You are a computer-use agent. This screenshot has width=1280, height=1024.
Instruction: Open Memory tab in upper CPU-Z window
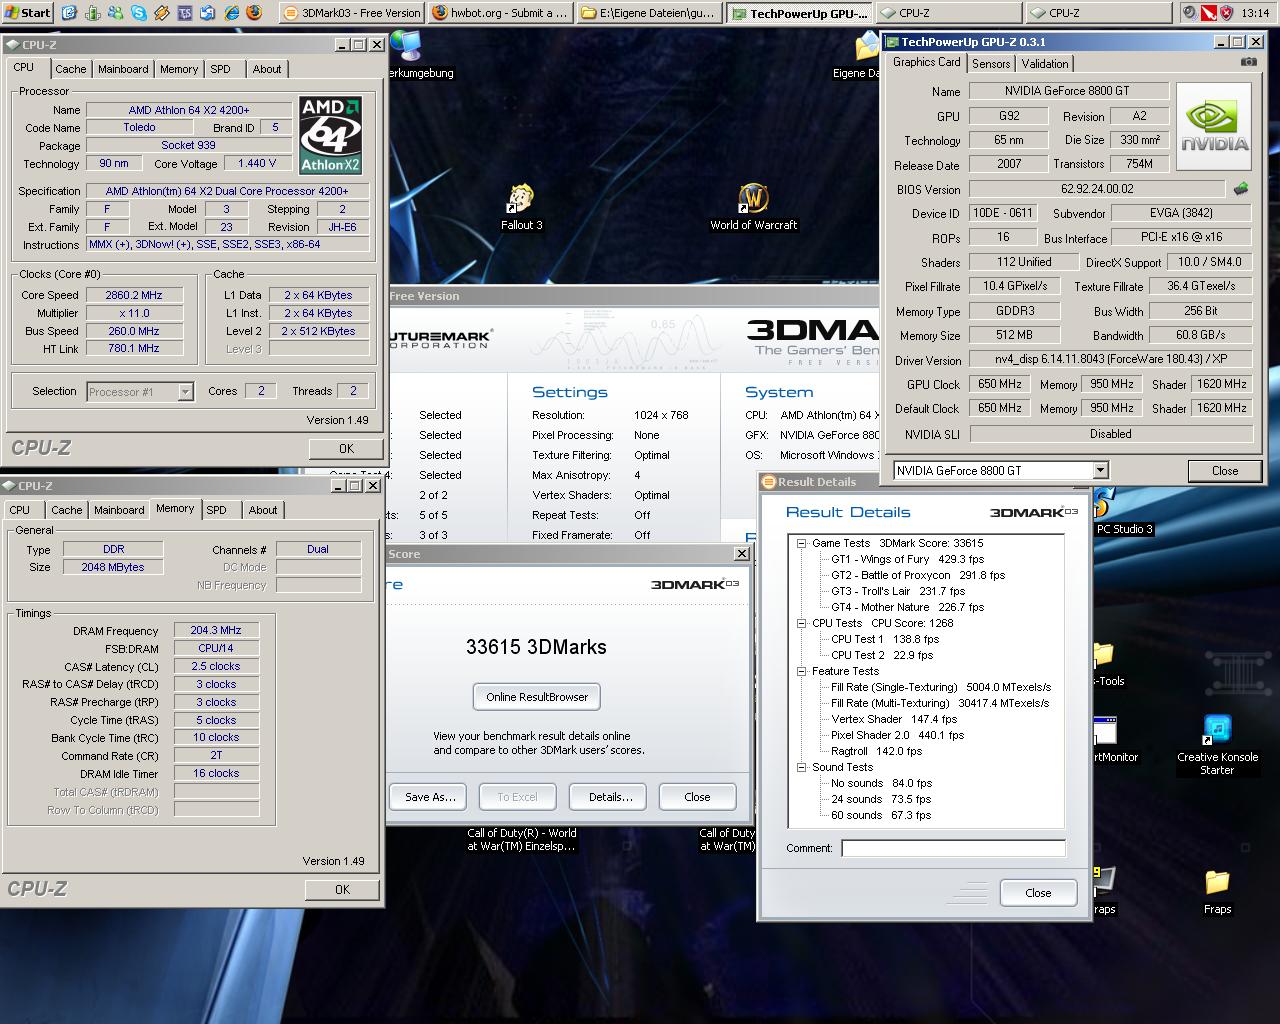pyautogui.click(x=179, y=69)
